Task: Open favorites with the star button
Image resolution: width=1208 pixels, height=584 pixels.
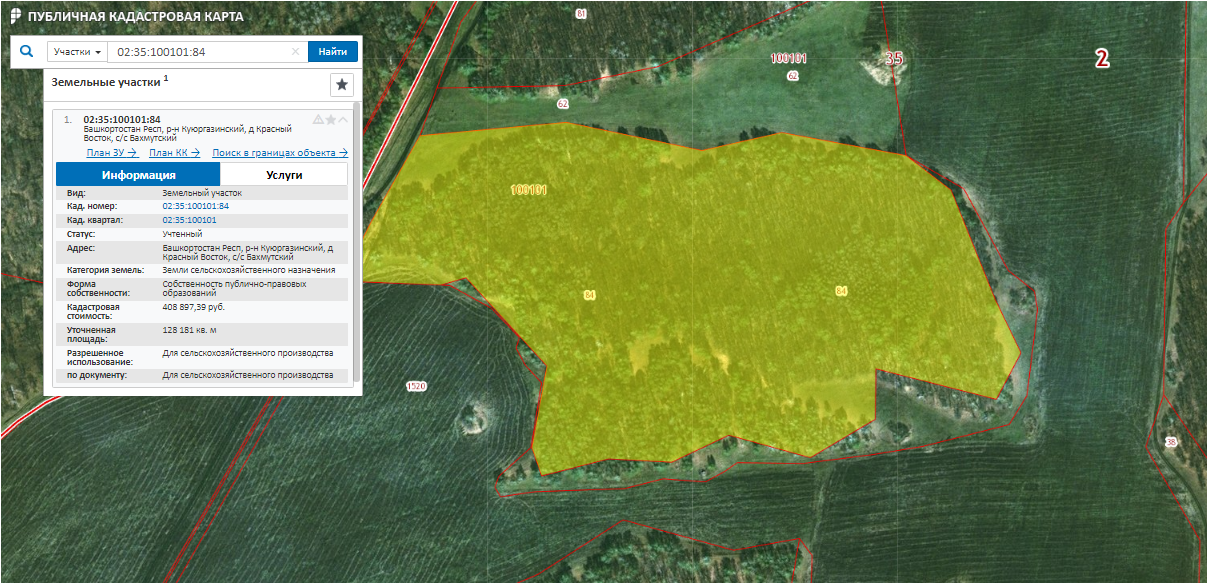Action: [341, 85]
